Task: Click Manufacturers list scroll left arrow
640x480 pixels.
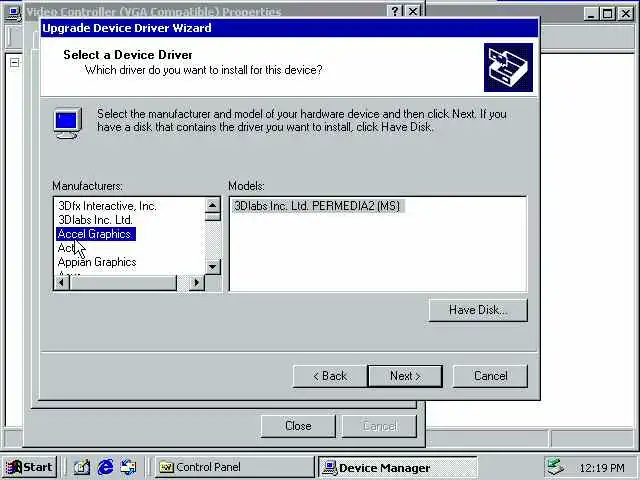Action: click(62, 282)
